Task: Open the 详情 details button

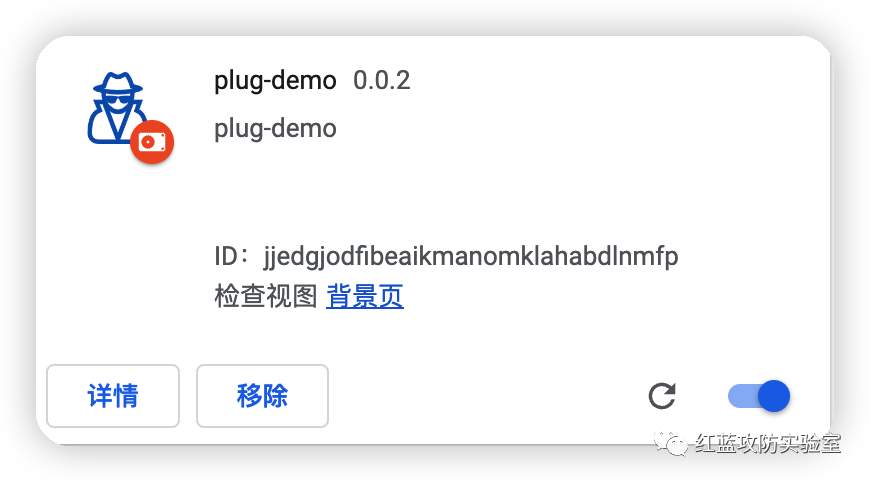Action: [x=113, y=396]
